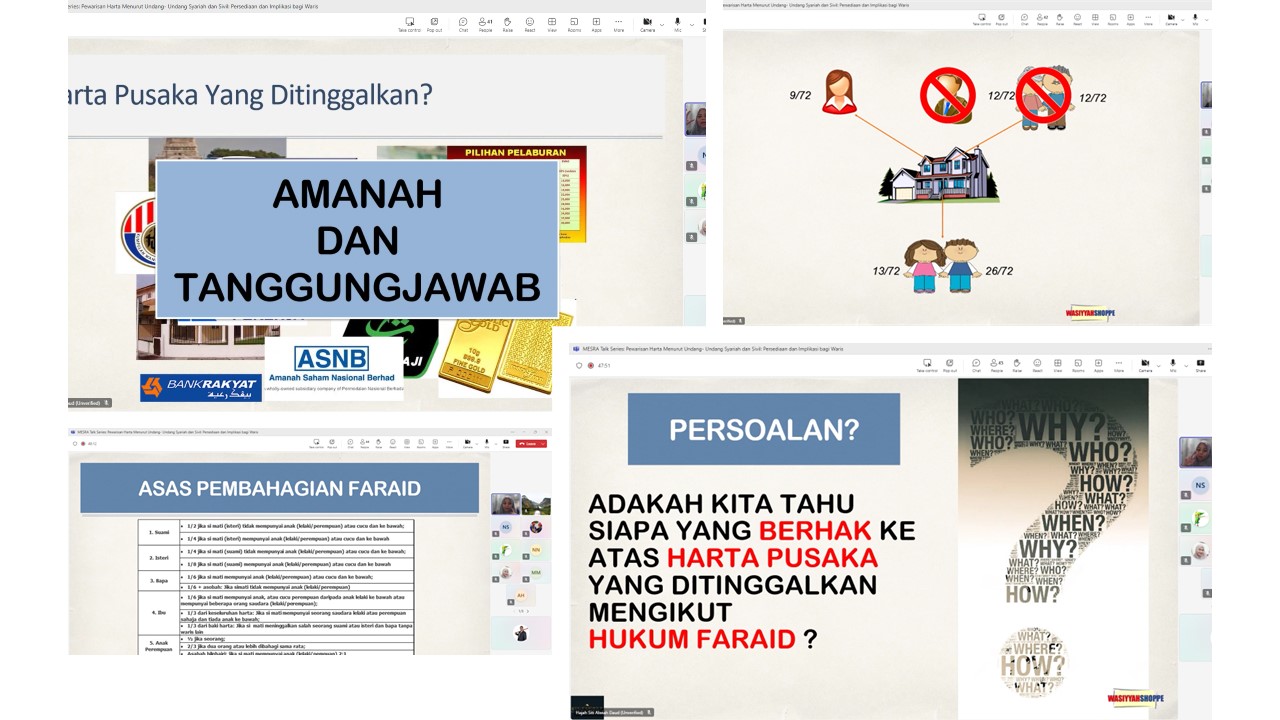Toggle Camera in Asas Pembahagian Faraid window
This screenshot has height=720, width=1280.
click(468, 443)
